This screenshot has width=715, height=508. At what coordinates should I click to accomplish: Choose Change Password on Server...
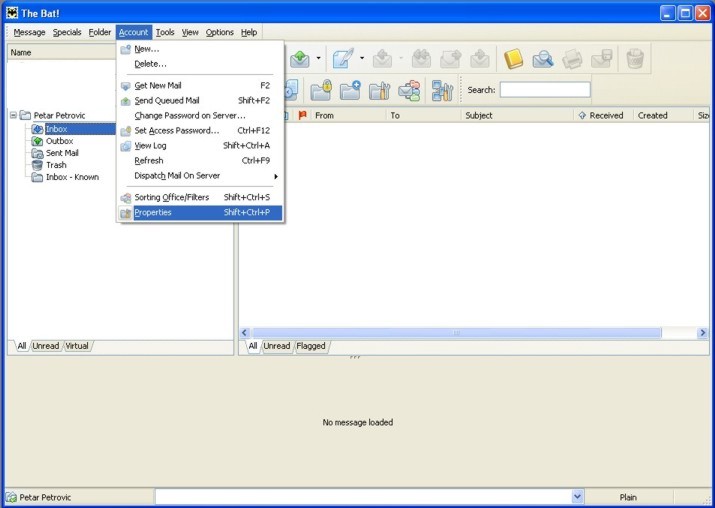[x=200, y=115]
